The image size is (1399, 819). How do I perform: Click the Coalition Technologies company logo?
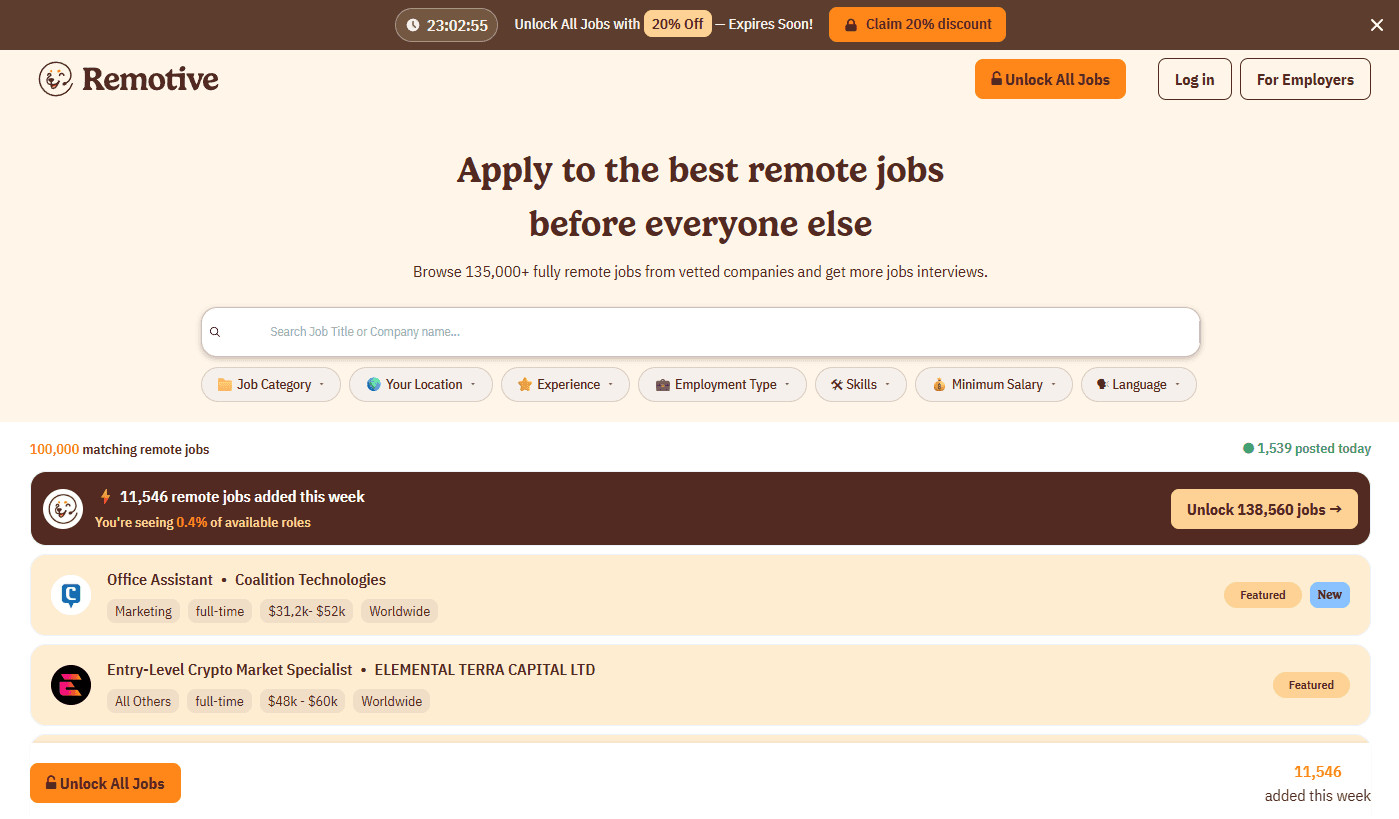pyautogui.click(x=71, y=595)
